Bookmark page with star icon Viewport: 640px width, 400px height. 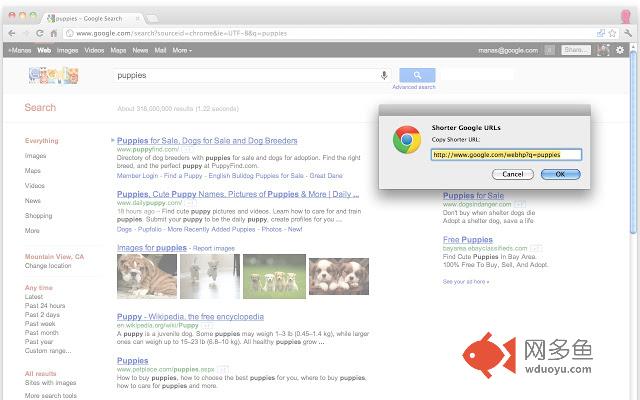click(612, 33)
